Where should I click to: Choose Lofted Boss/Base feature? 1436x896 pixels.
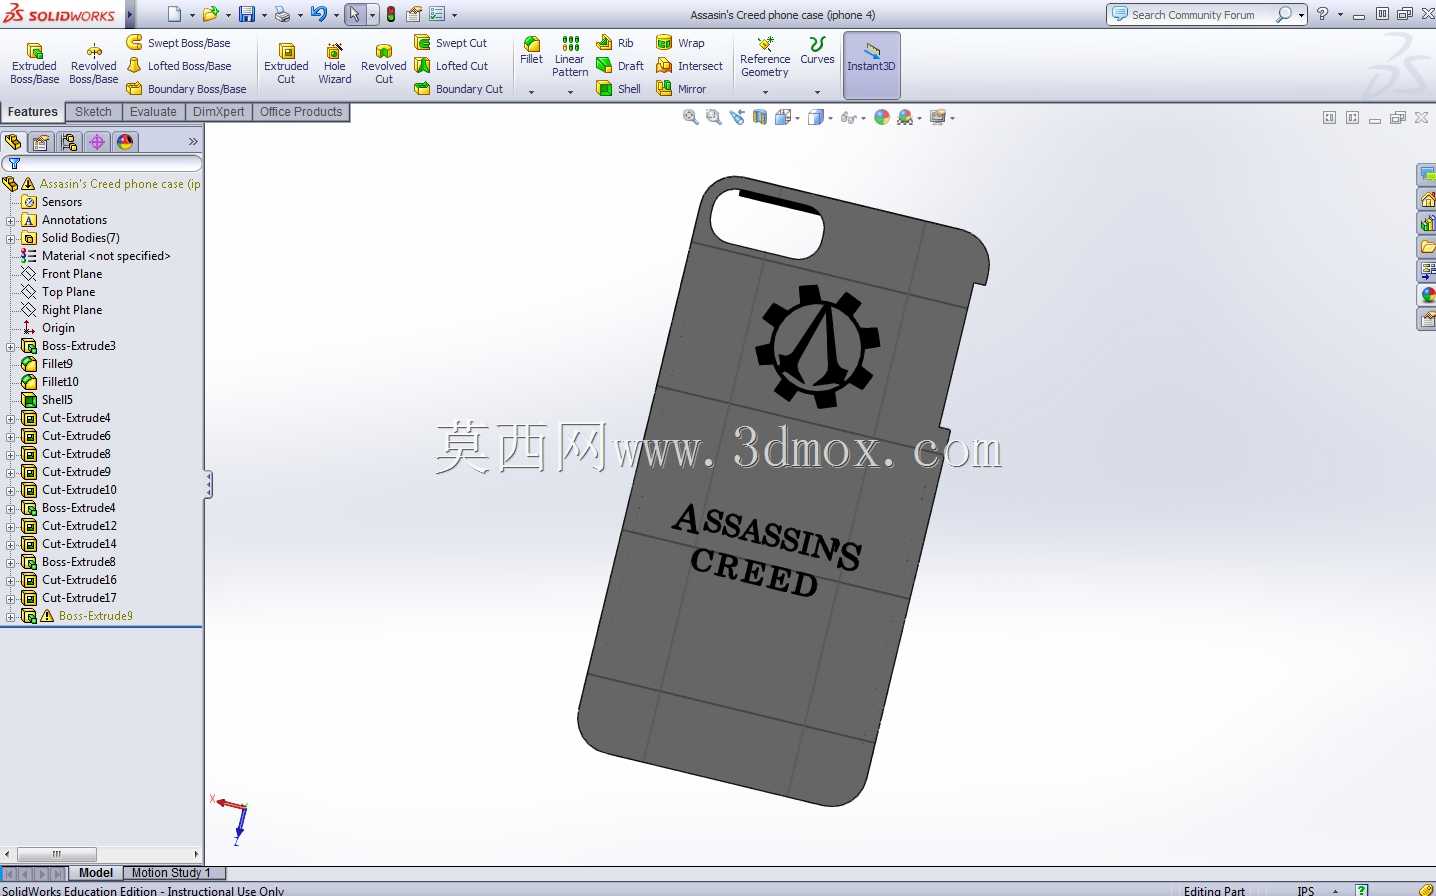(178, 66)
